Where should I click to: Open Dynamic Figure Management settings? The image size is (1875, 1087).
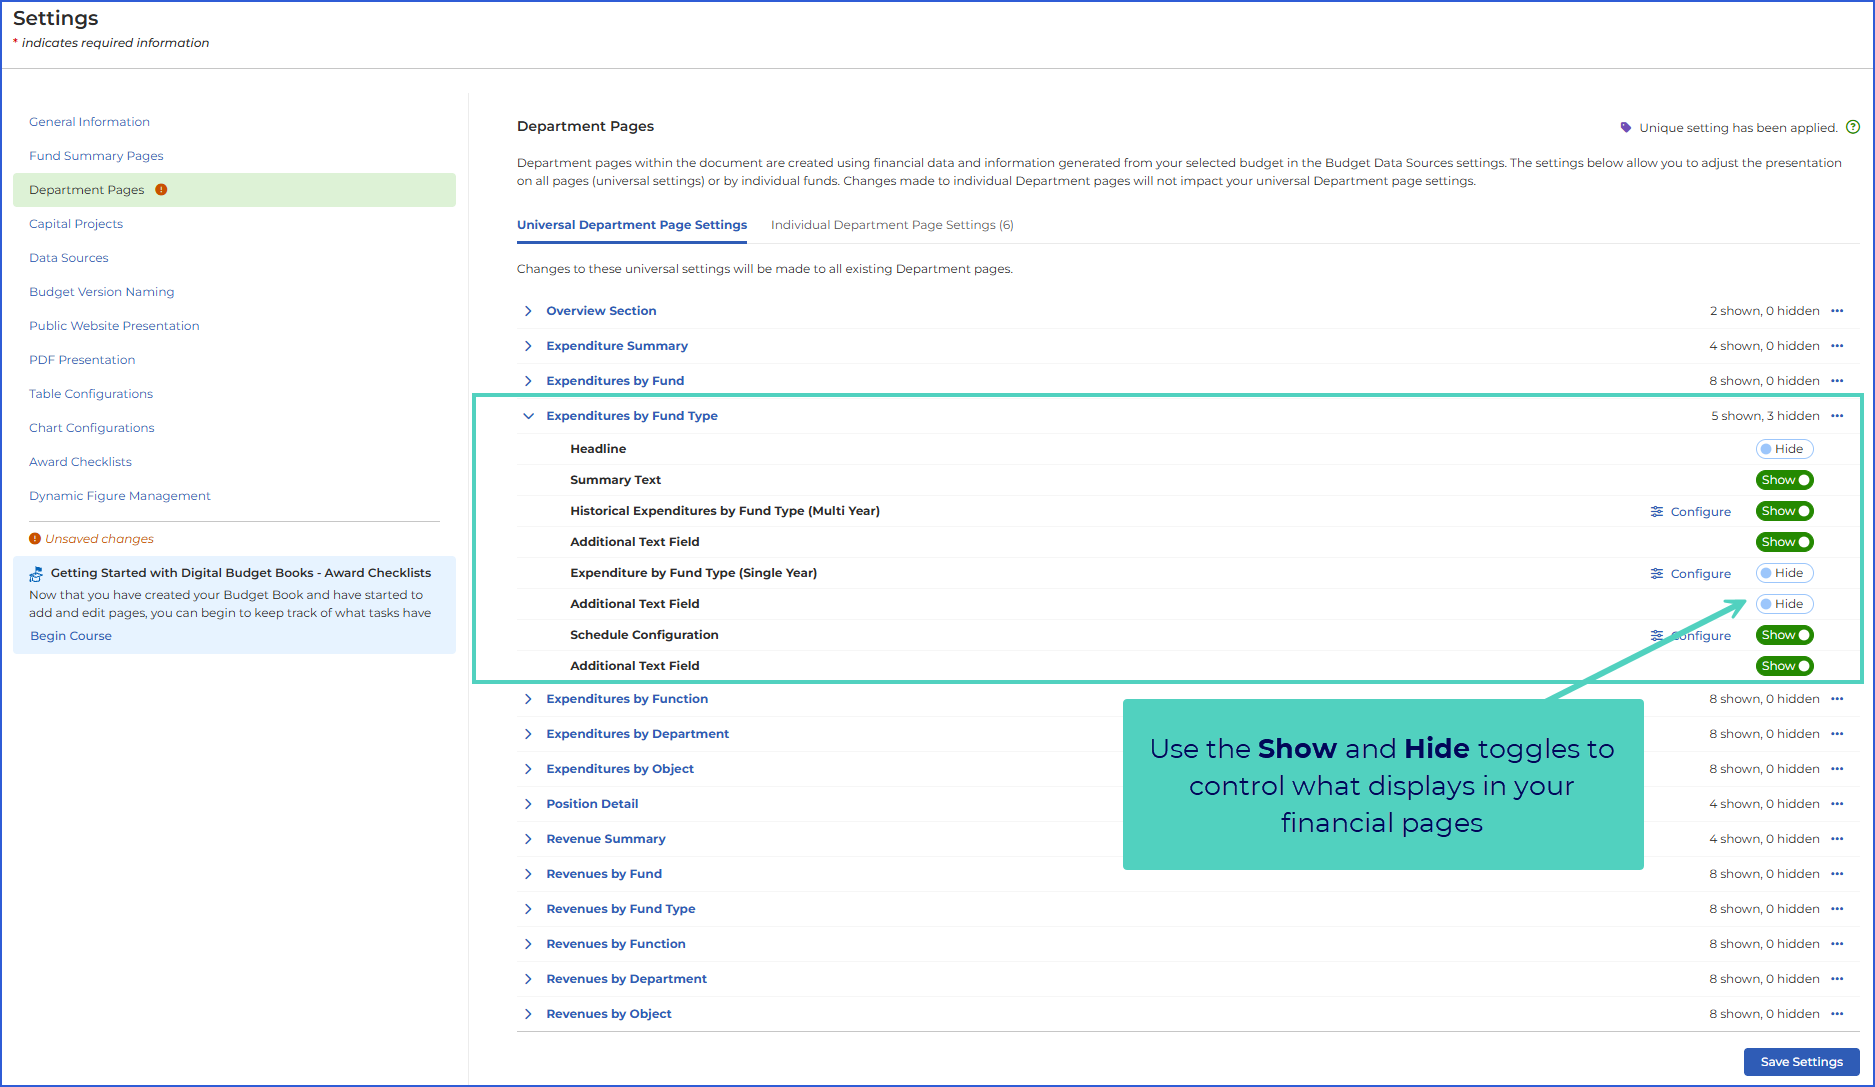(120, 496)
